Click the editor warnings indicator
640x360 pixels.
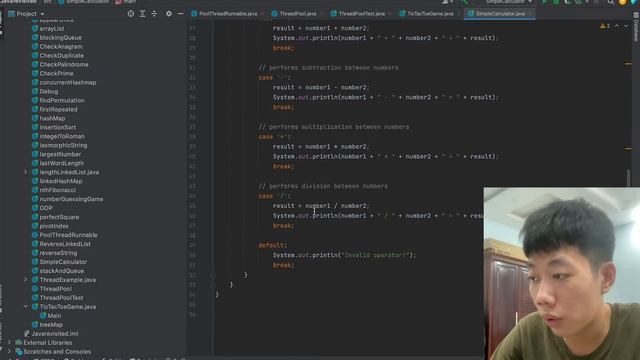click(x=605, y=26)
